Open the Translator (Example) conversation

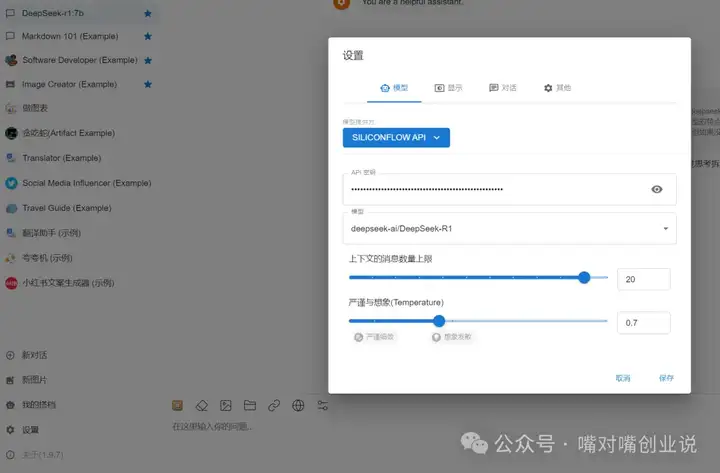coord(78,158)
